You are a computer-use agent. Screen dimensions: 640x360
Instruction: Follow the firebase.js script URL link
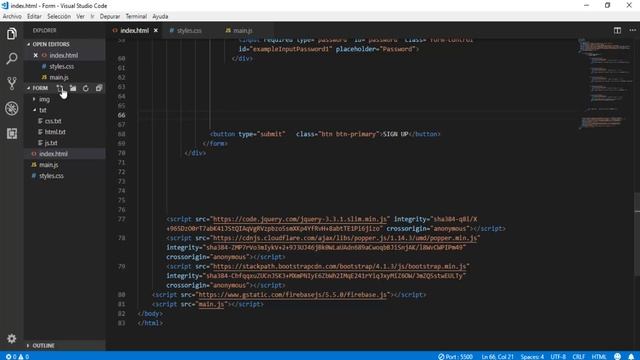pyautogui.click(x=292, y=295)
